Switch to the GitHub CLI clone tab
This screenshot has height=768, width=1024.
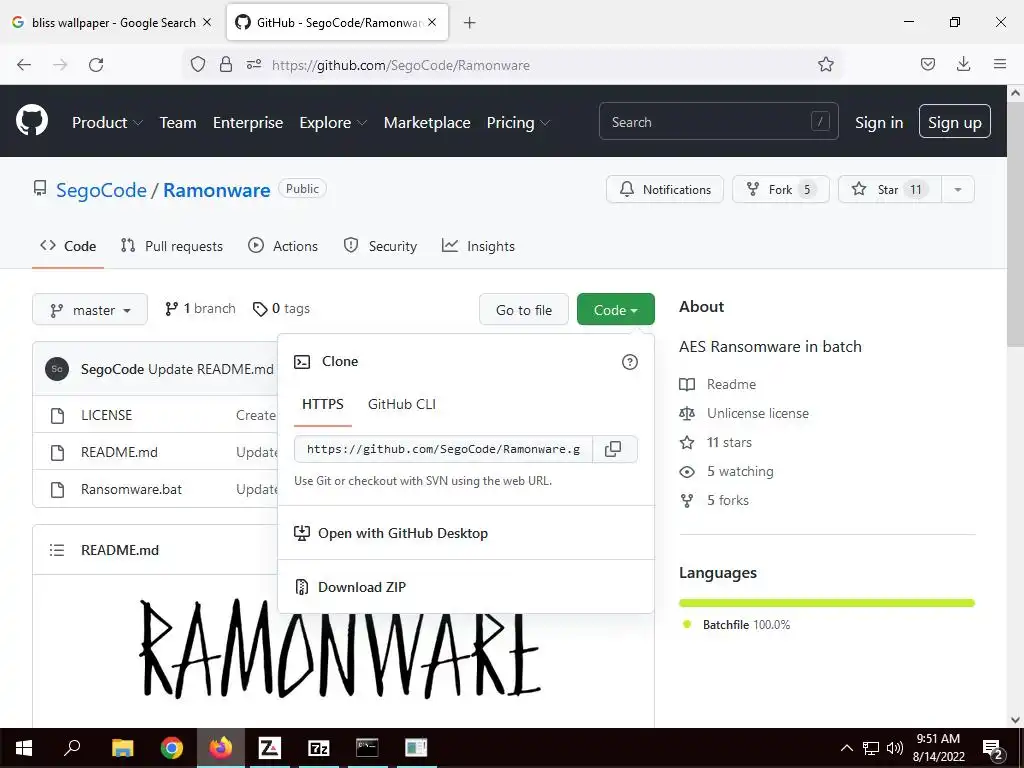pyautogui.click(x=402, y=404)
